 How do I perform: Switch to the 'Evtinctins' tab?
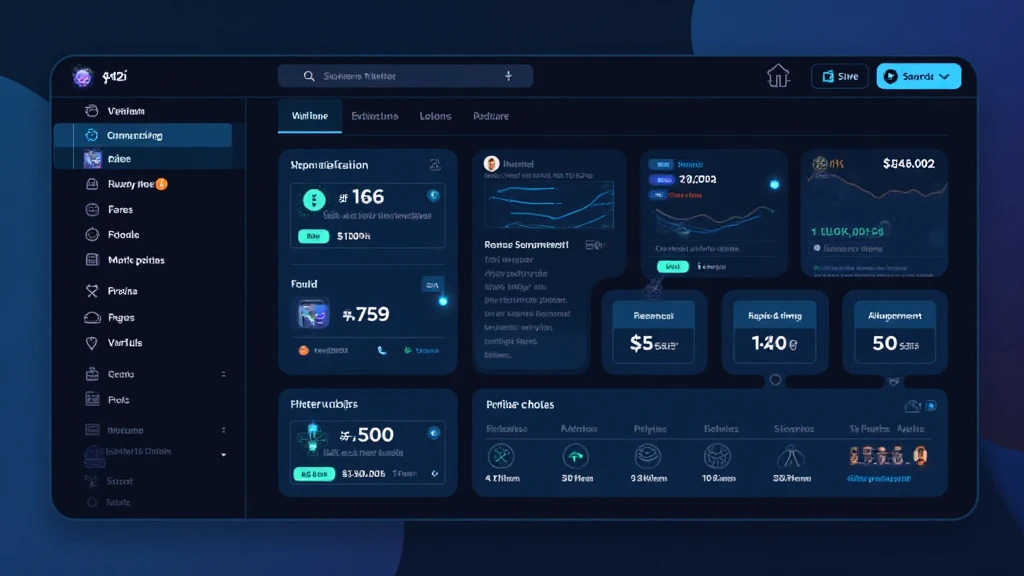pyautogui.click(x=375, y=116)
